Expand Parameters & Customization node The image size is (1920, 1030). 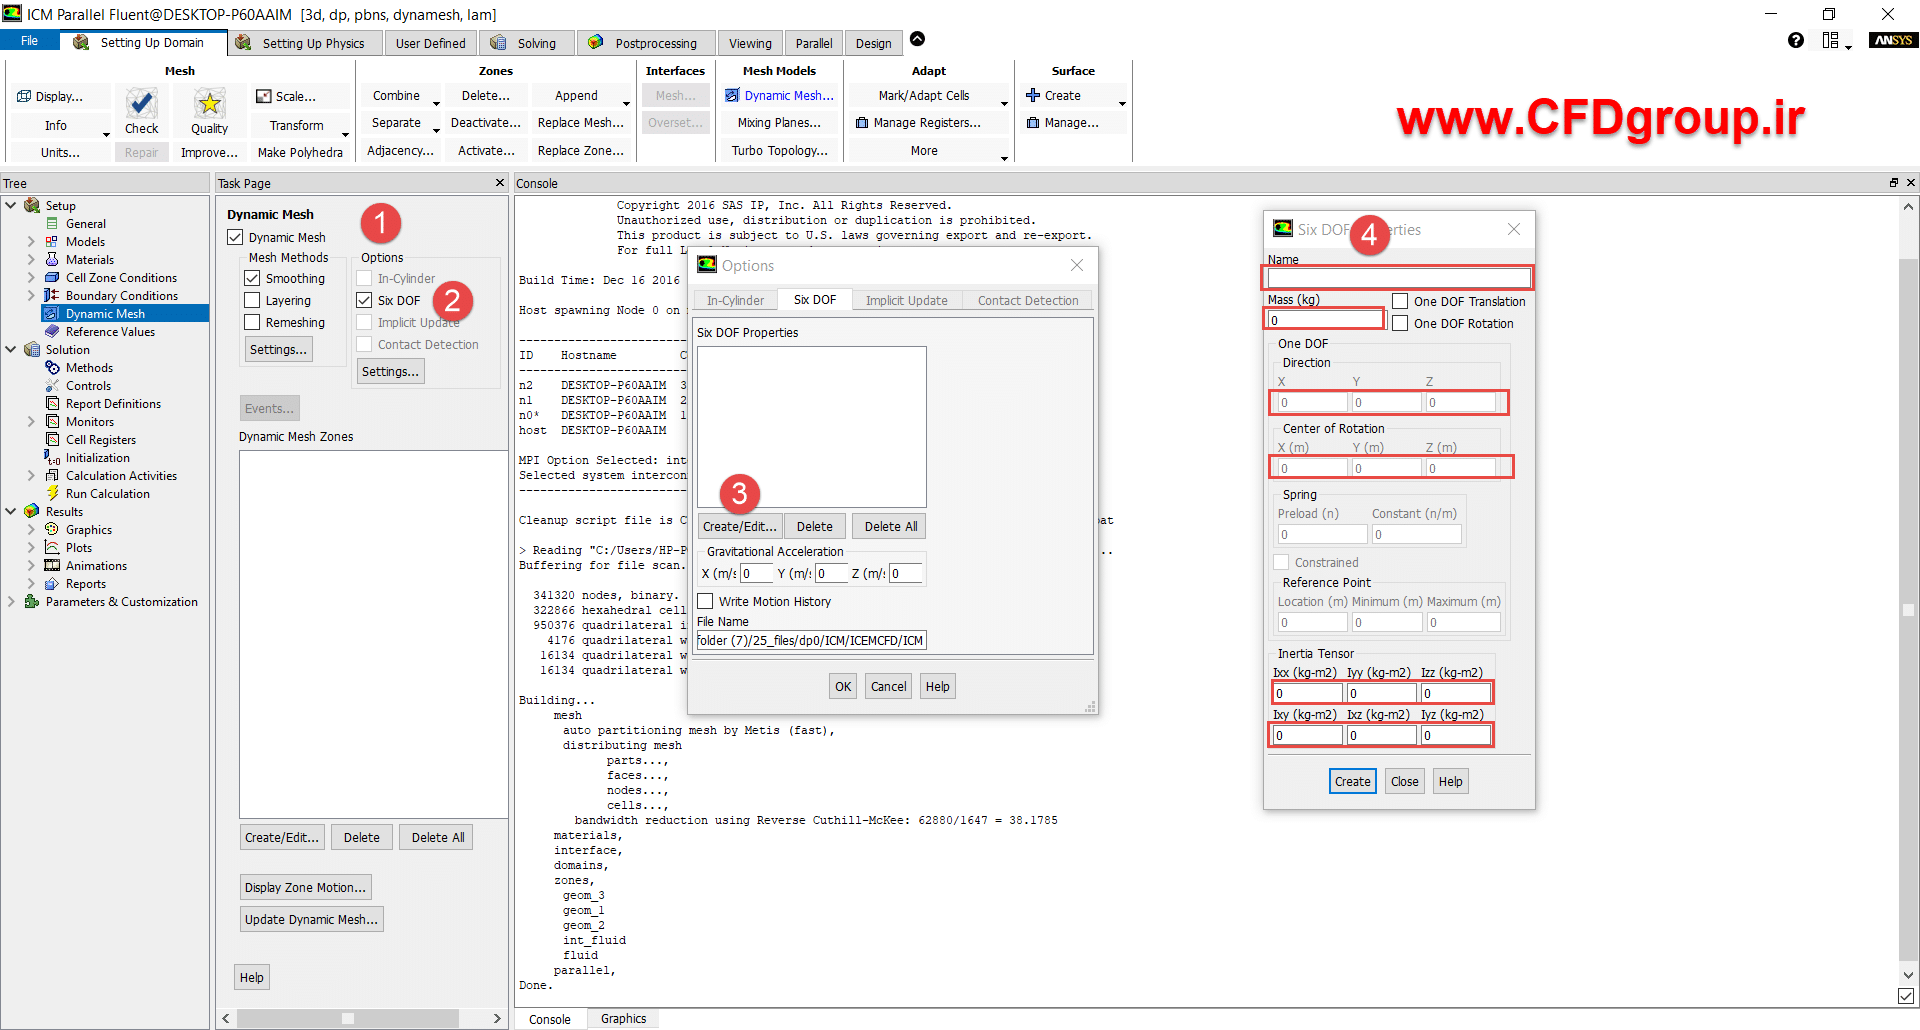coord(11,602)
